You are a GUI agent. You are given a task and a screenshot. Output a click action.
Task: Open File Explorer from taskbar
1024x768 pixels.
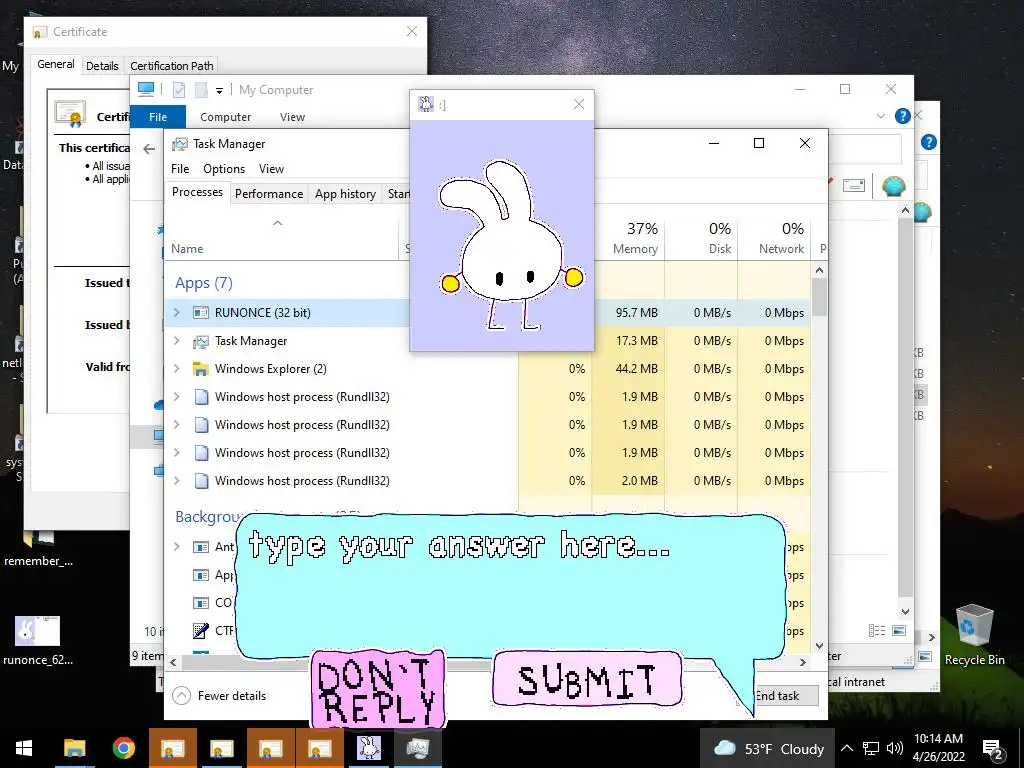point(74,748)
